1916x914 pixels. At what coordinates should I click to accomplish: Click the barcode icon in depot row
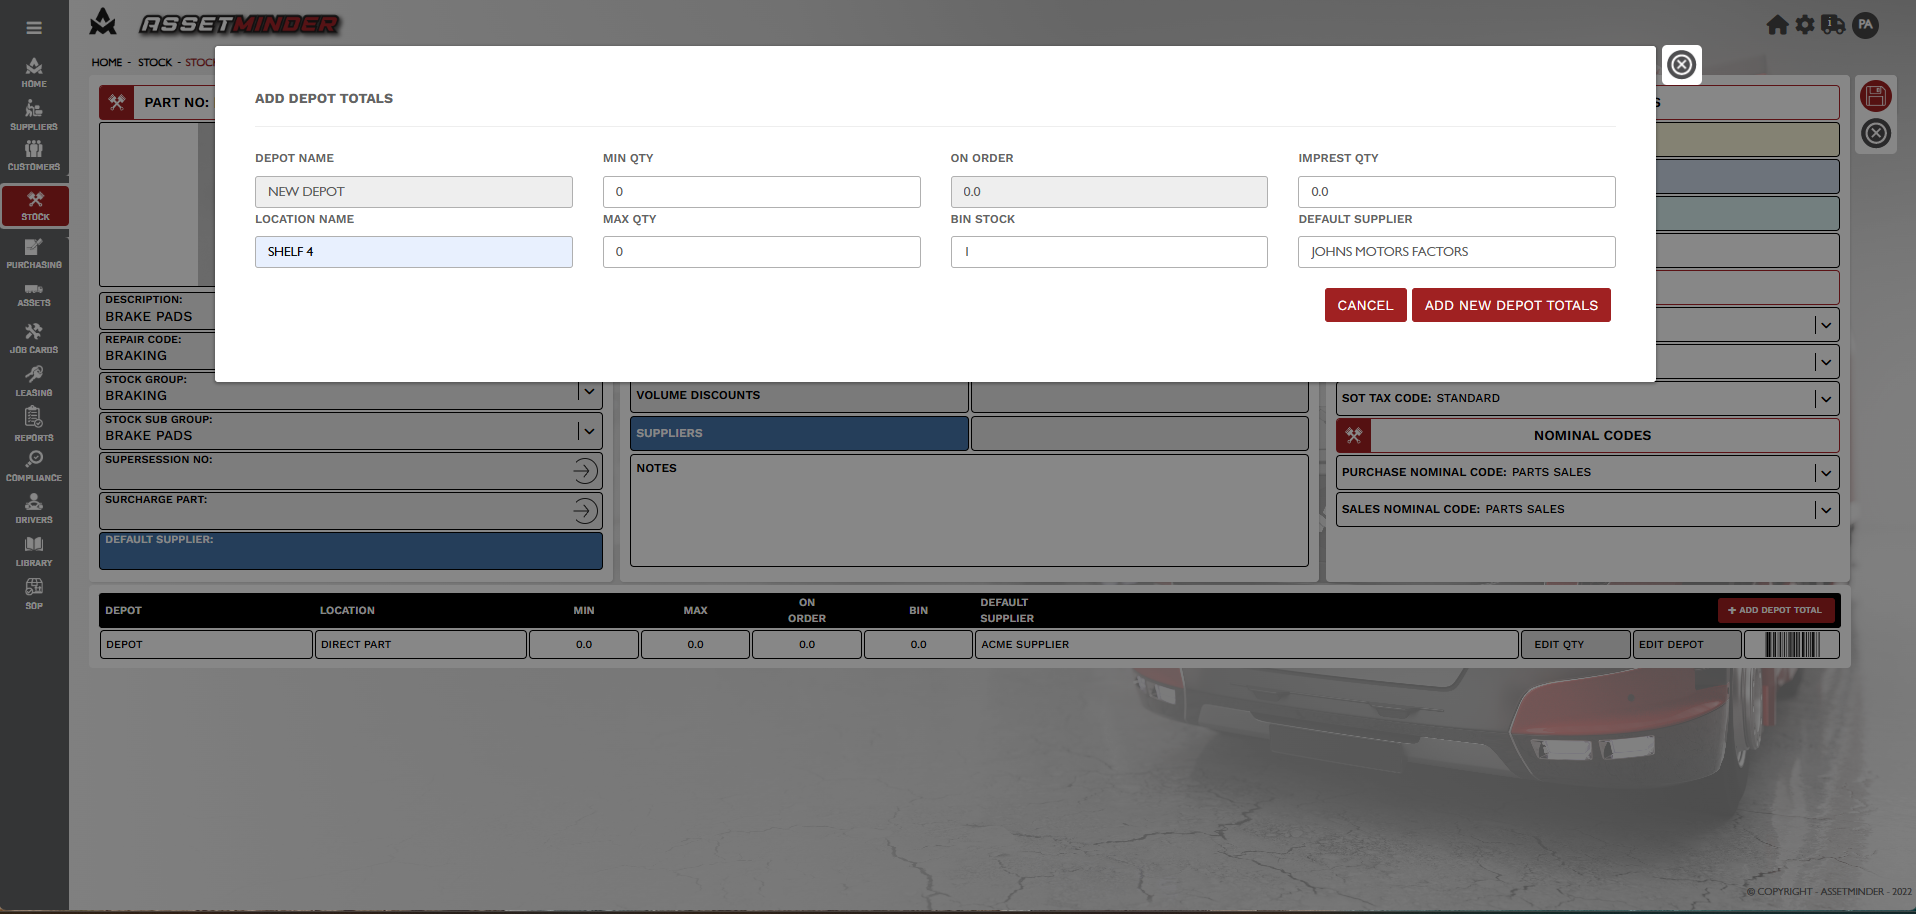tap(1791, 645)
